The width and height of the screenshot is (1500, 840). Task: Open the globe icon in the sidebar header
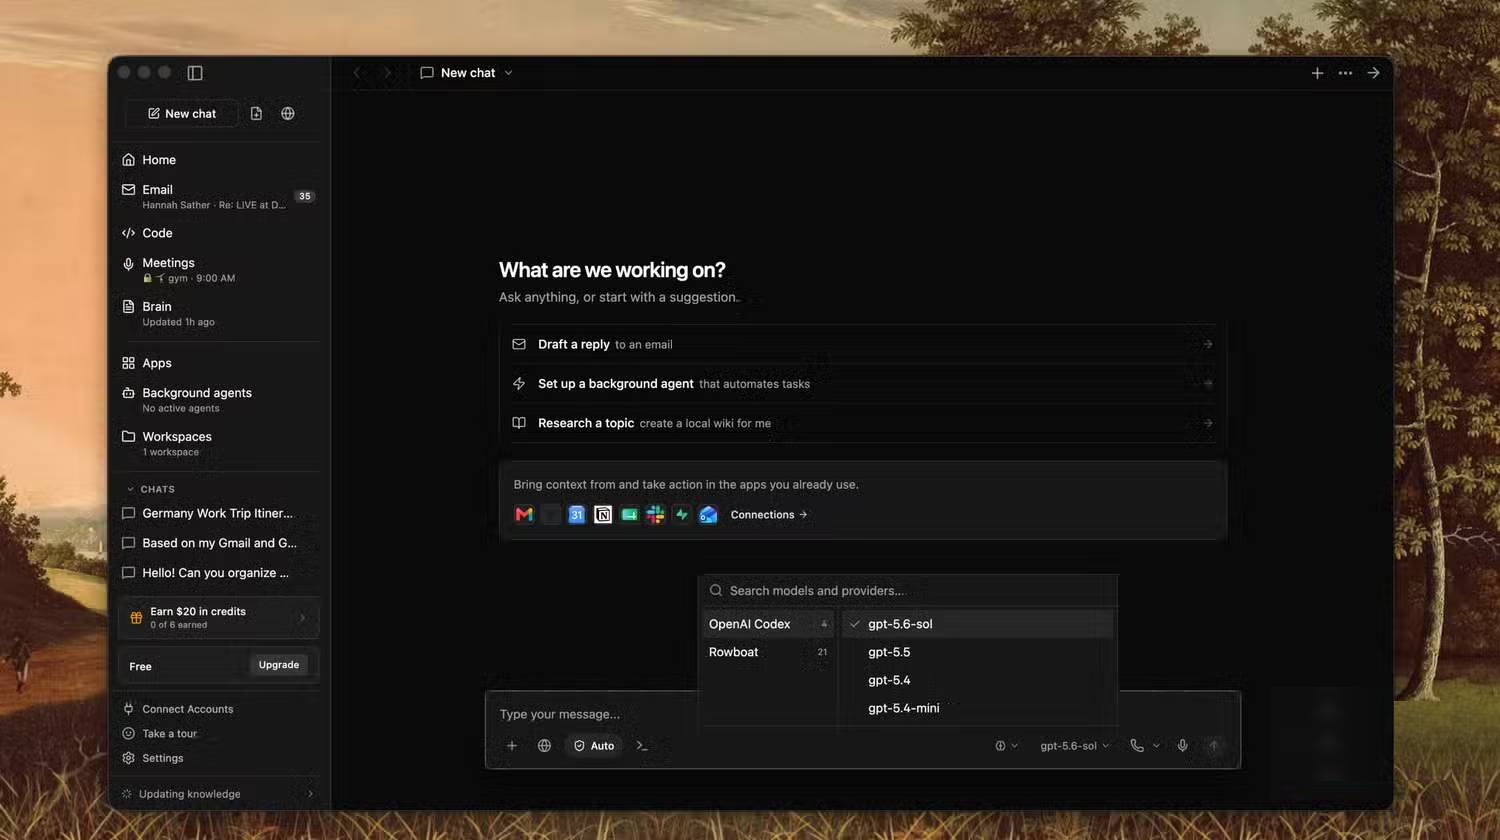tap(288, 114)
